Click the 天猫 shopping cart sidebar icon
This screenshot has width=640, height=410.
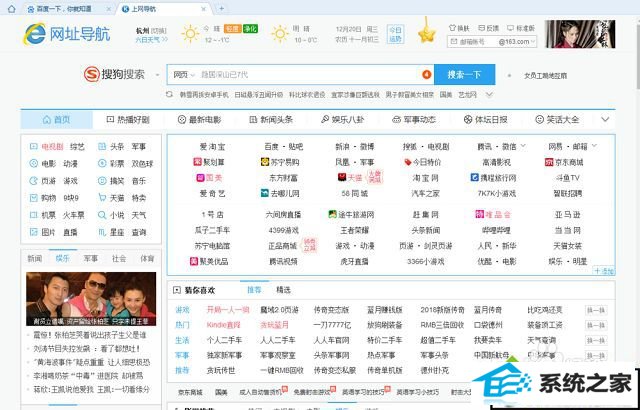point(102,198)
